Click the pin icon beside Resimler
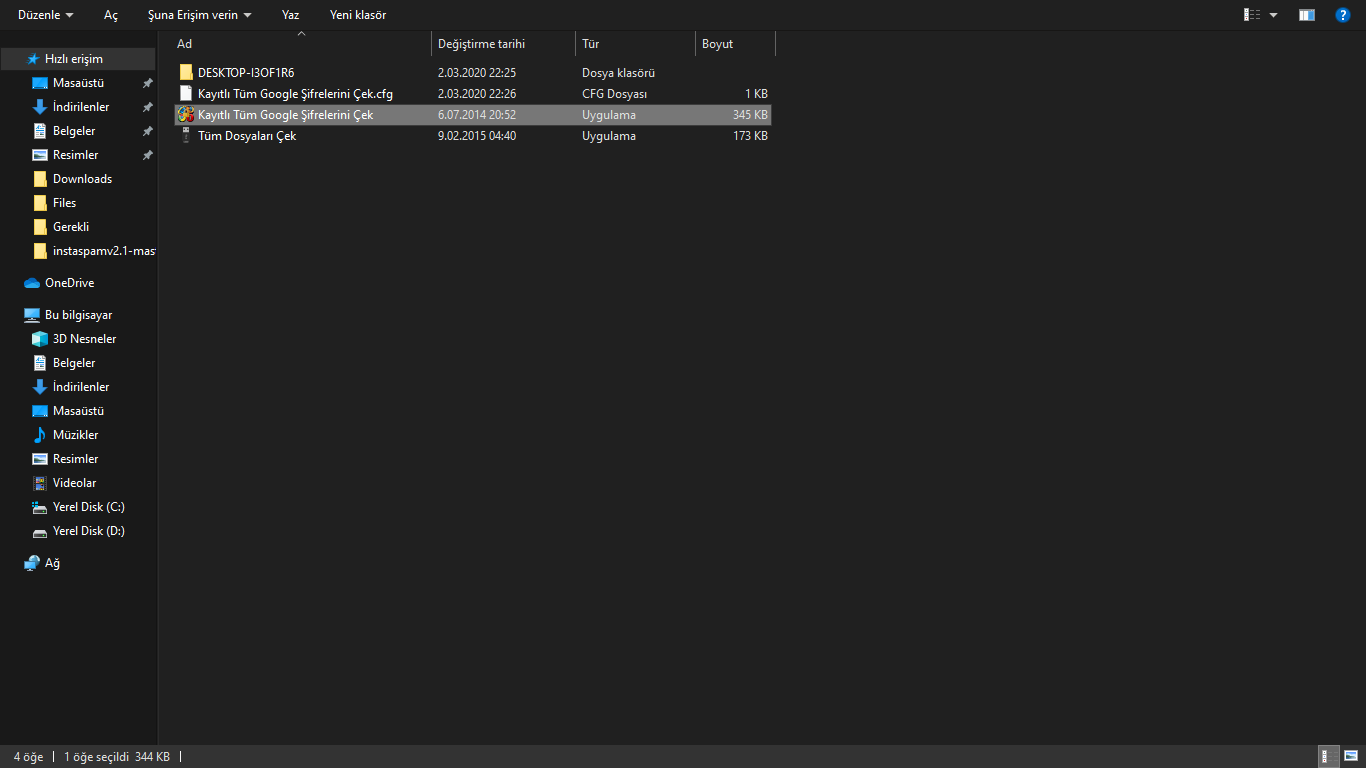This screenshot has height=768, width=1366. 147,155
